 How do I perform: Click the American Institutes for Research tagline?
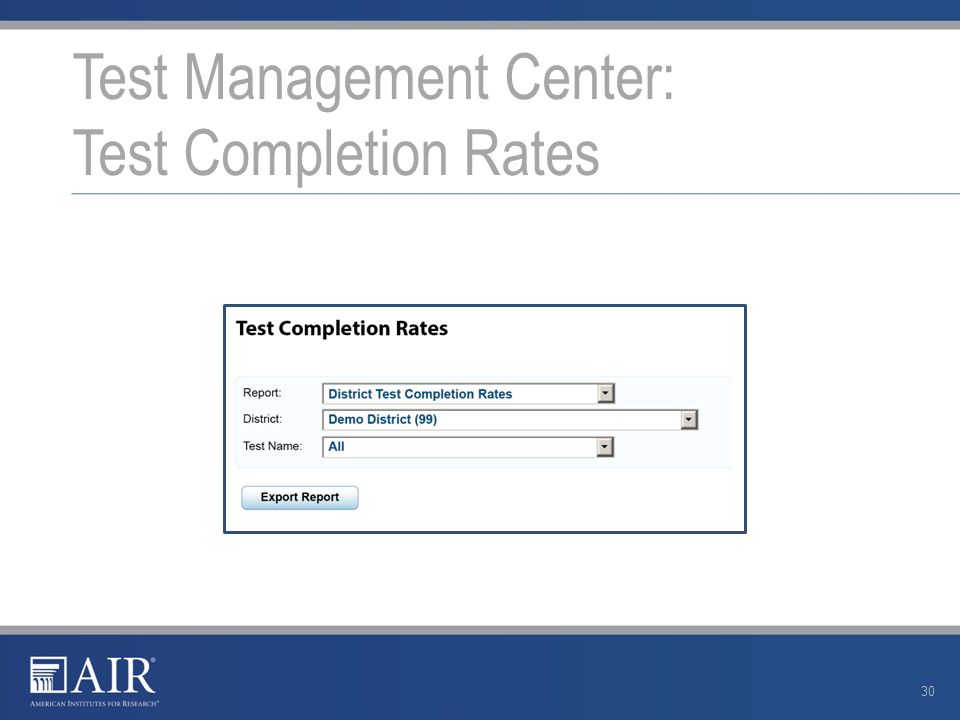pyautogui.click(x=94, y=703)
